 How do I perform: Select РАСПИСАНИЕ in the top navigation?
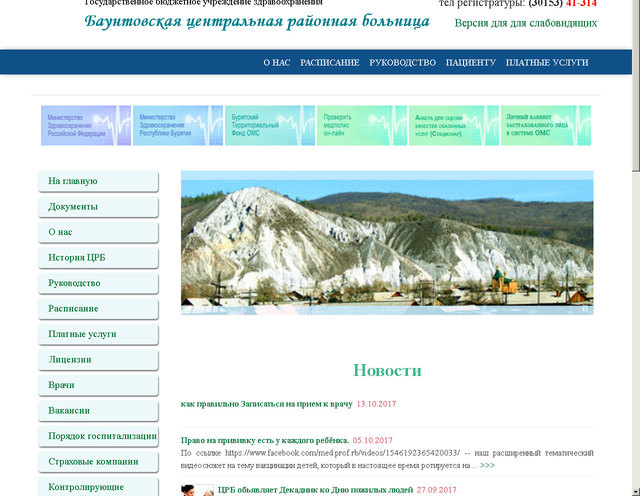[330, 62]
